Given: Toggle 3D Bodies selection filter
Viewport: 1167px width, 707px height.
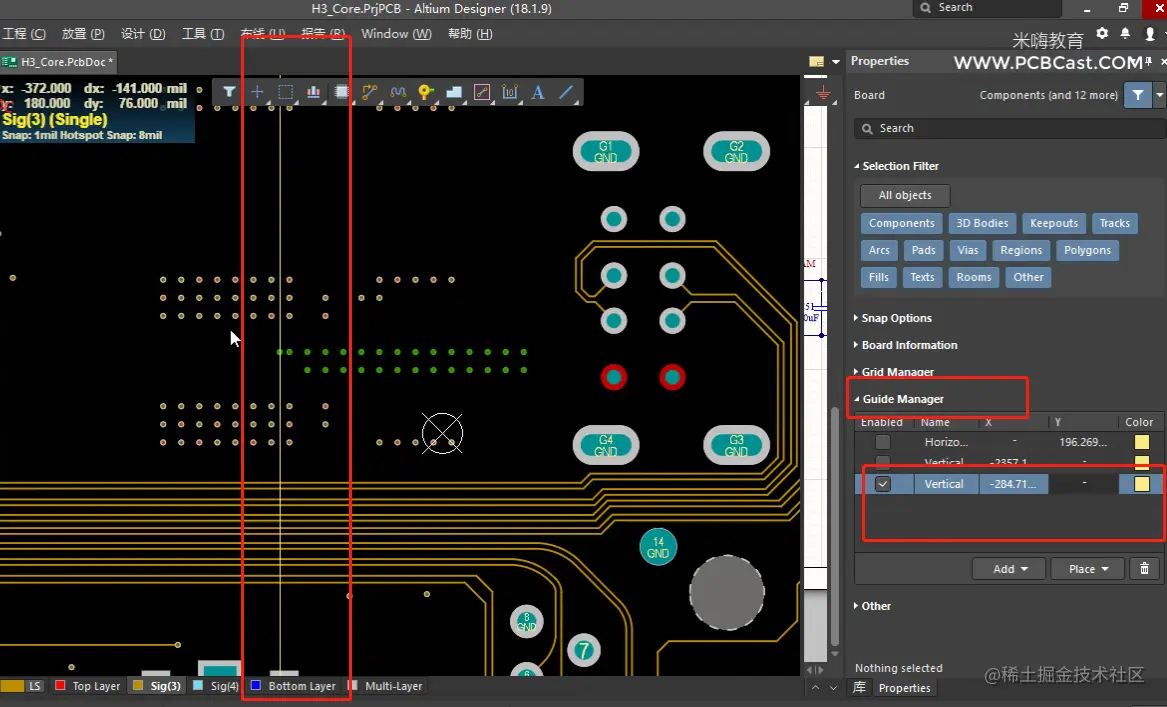Looking at the screenshot, I should coord(982,223).
